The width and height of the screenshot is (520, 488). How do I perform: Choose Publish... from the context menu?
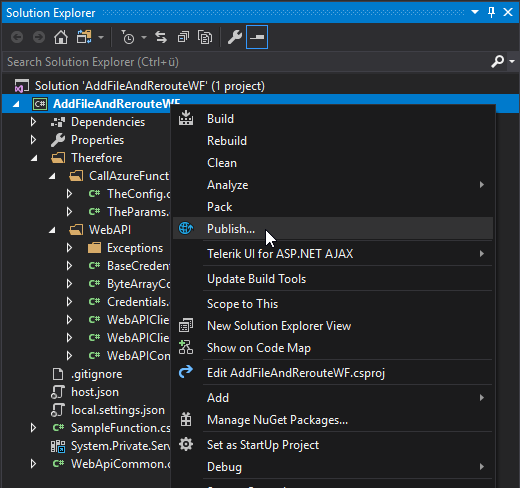point(333,229)
